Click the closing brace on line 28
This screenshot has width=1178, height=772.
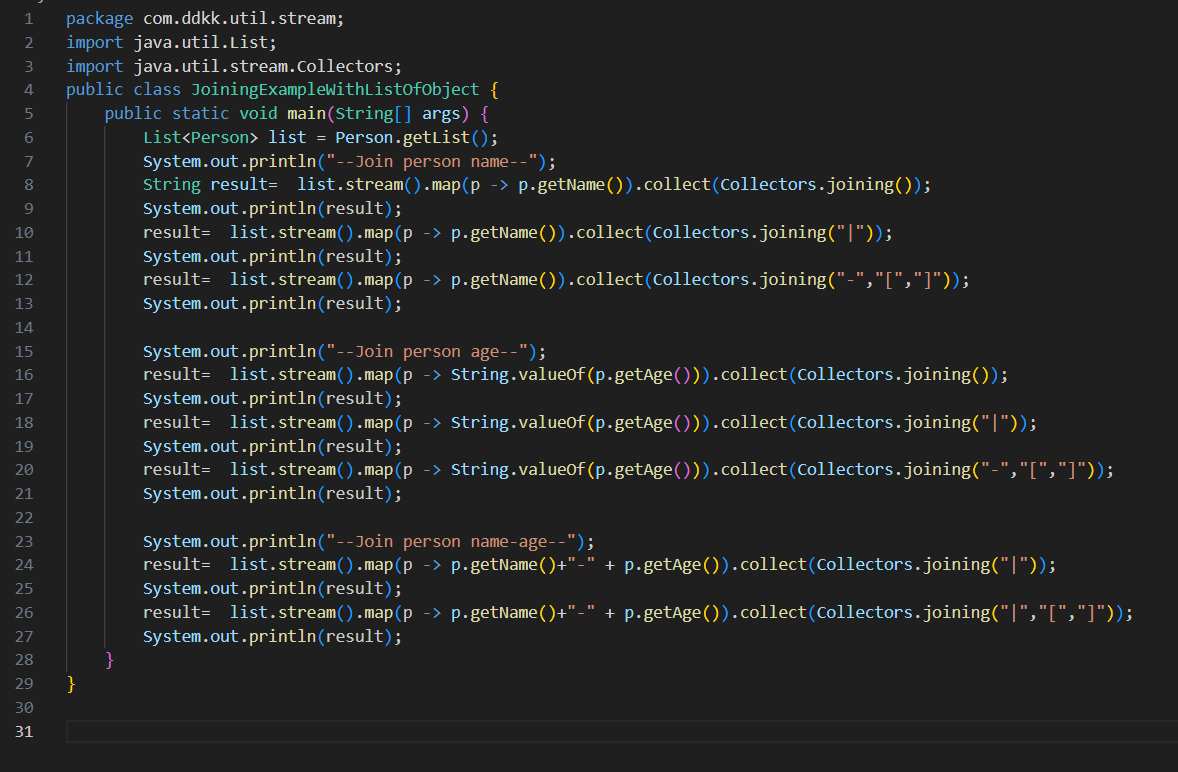[110, 660]
